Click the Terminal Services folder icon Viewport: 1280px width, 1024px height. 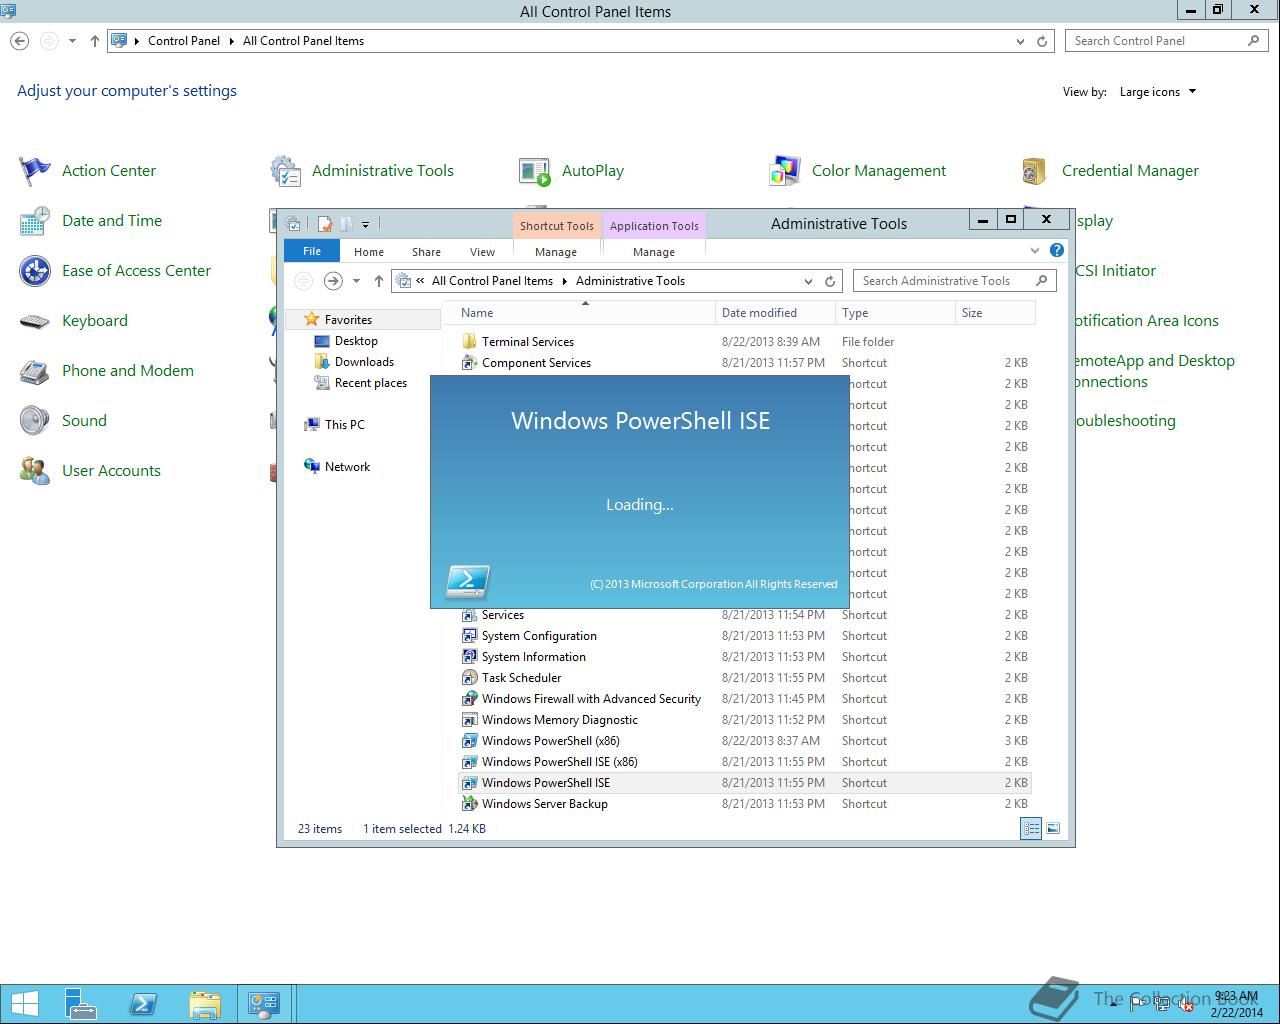[x=469, y=342]
